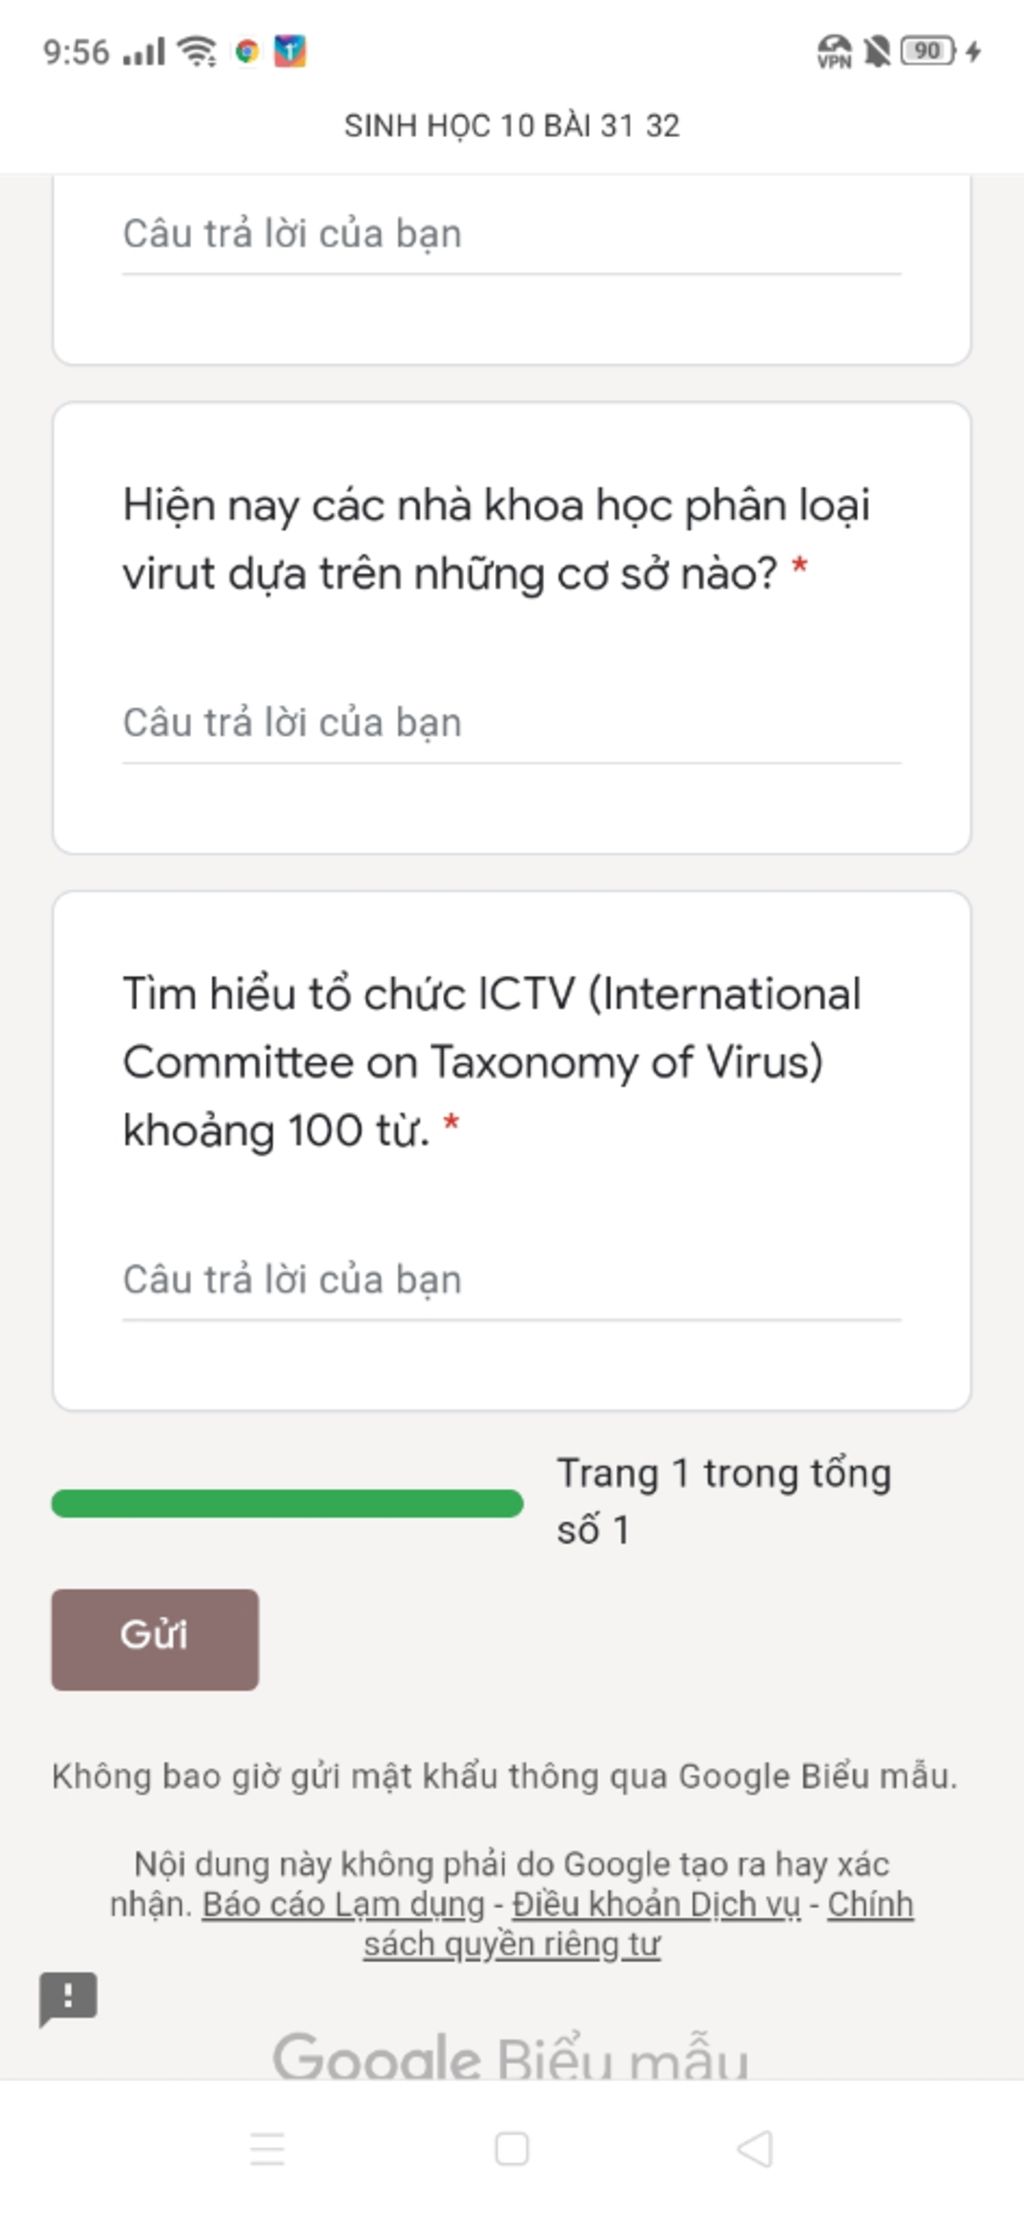
Task: Tap the Android back navigation icon
Action: tap(755, 2148)
